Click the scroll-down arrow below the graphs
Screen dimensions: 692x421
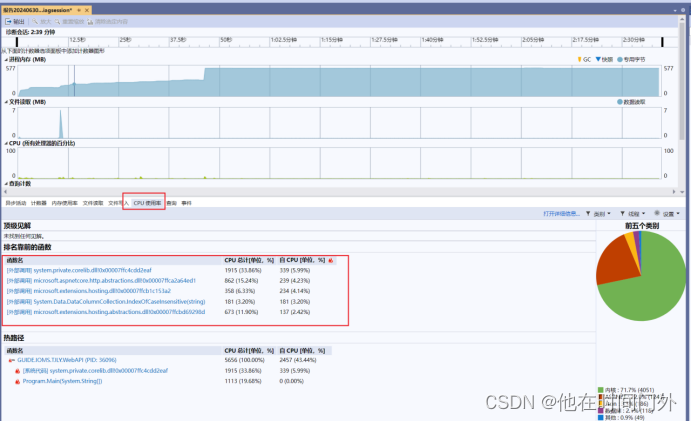[x=682, y=192]
